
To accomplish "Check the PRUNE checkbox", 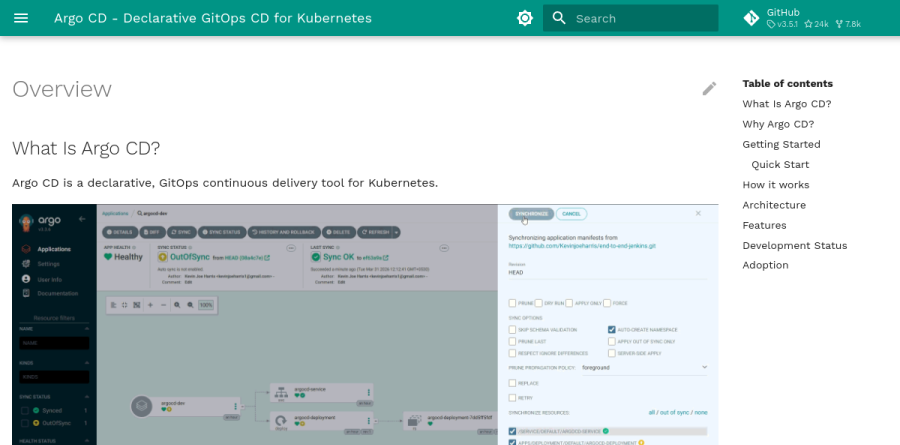I will (512, 303).
